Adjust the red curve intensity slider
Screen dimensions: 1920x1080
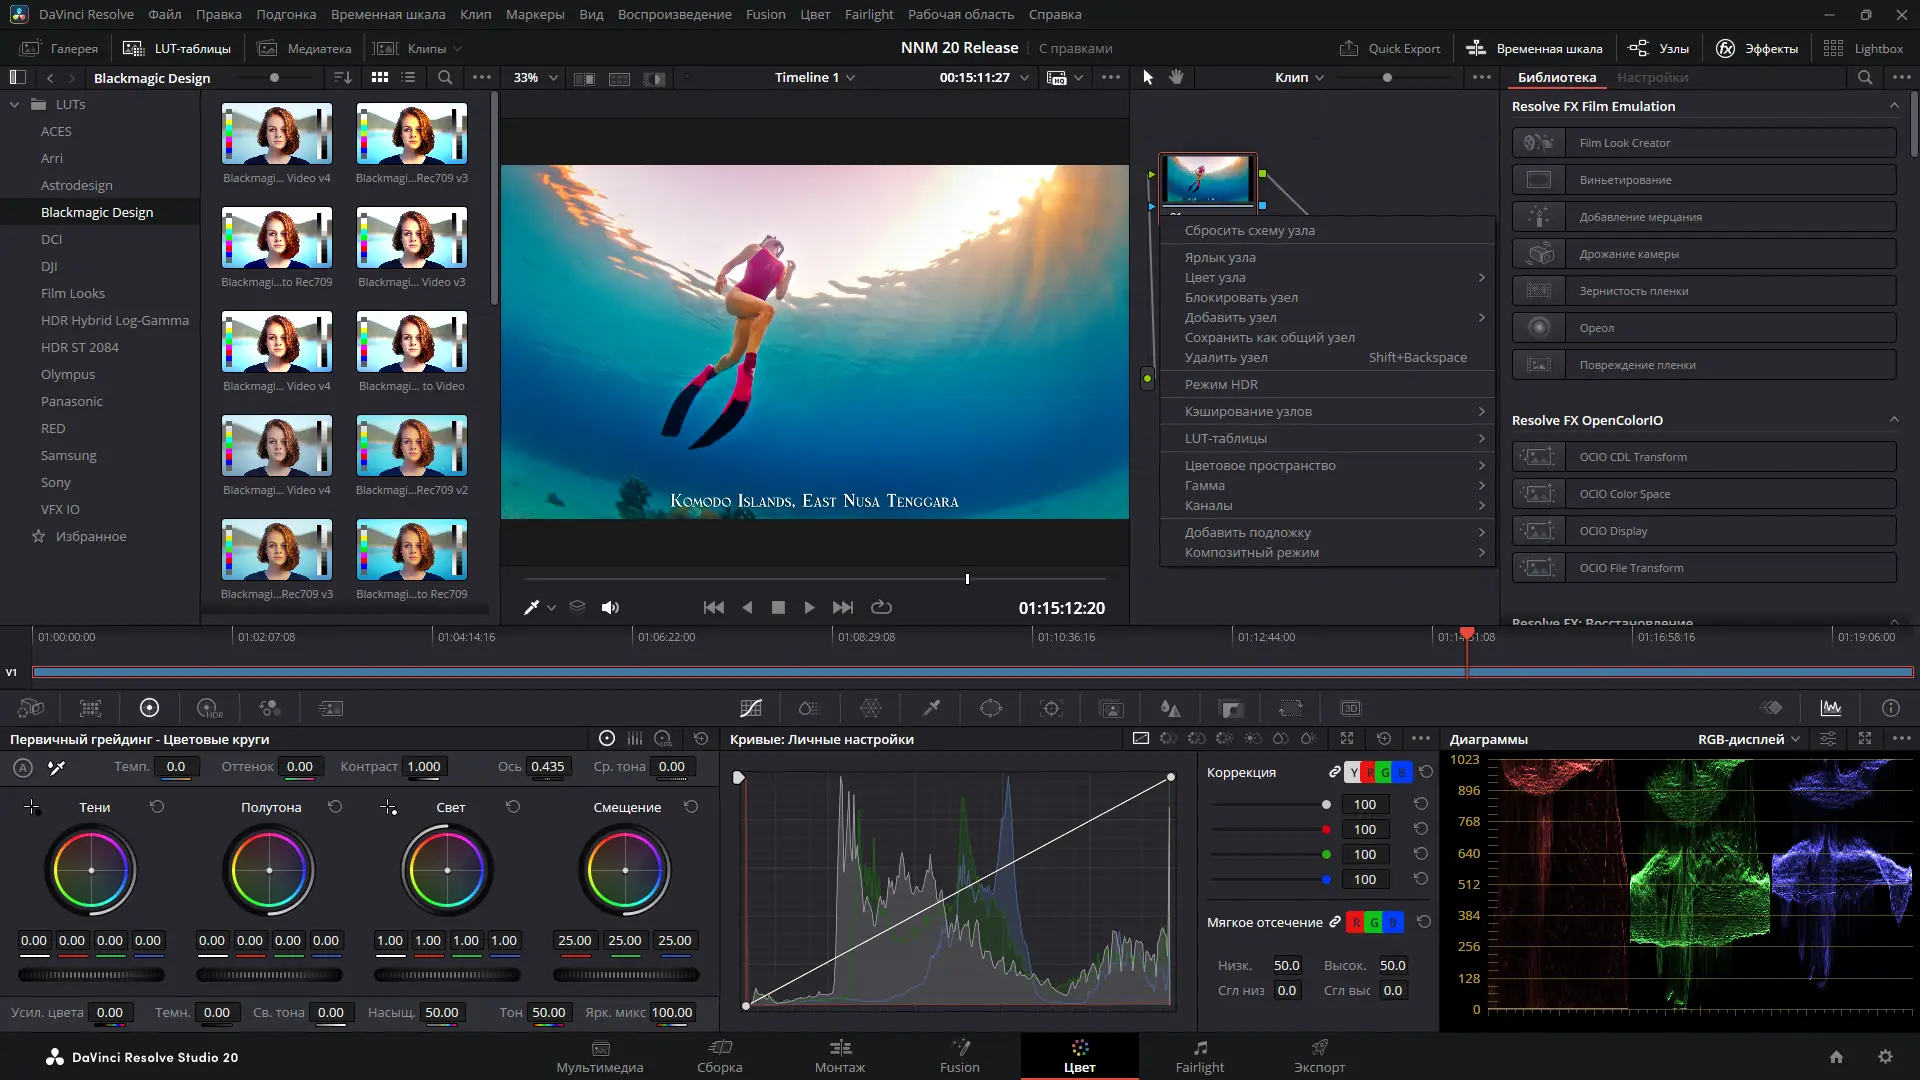click(x=1326, y=829)
